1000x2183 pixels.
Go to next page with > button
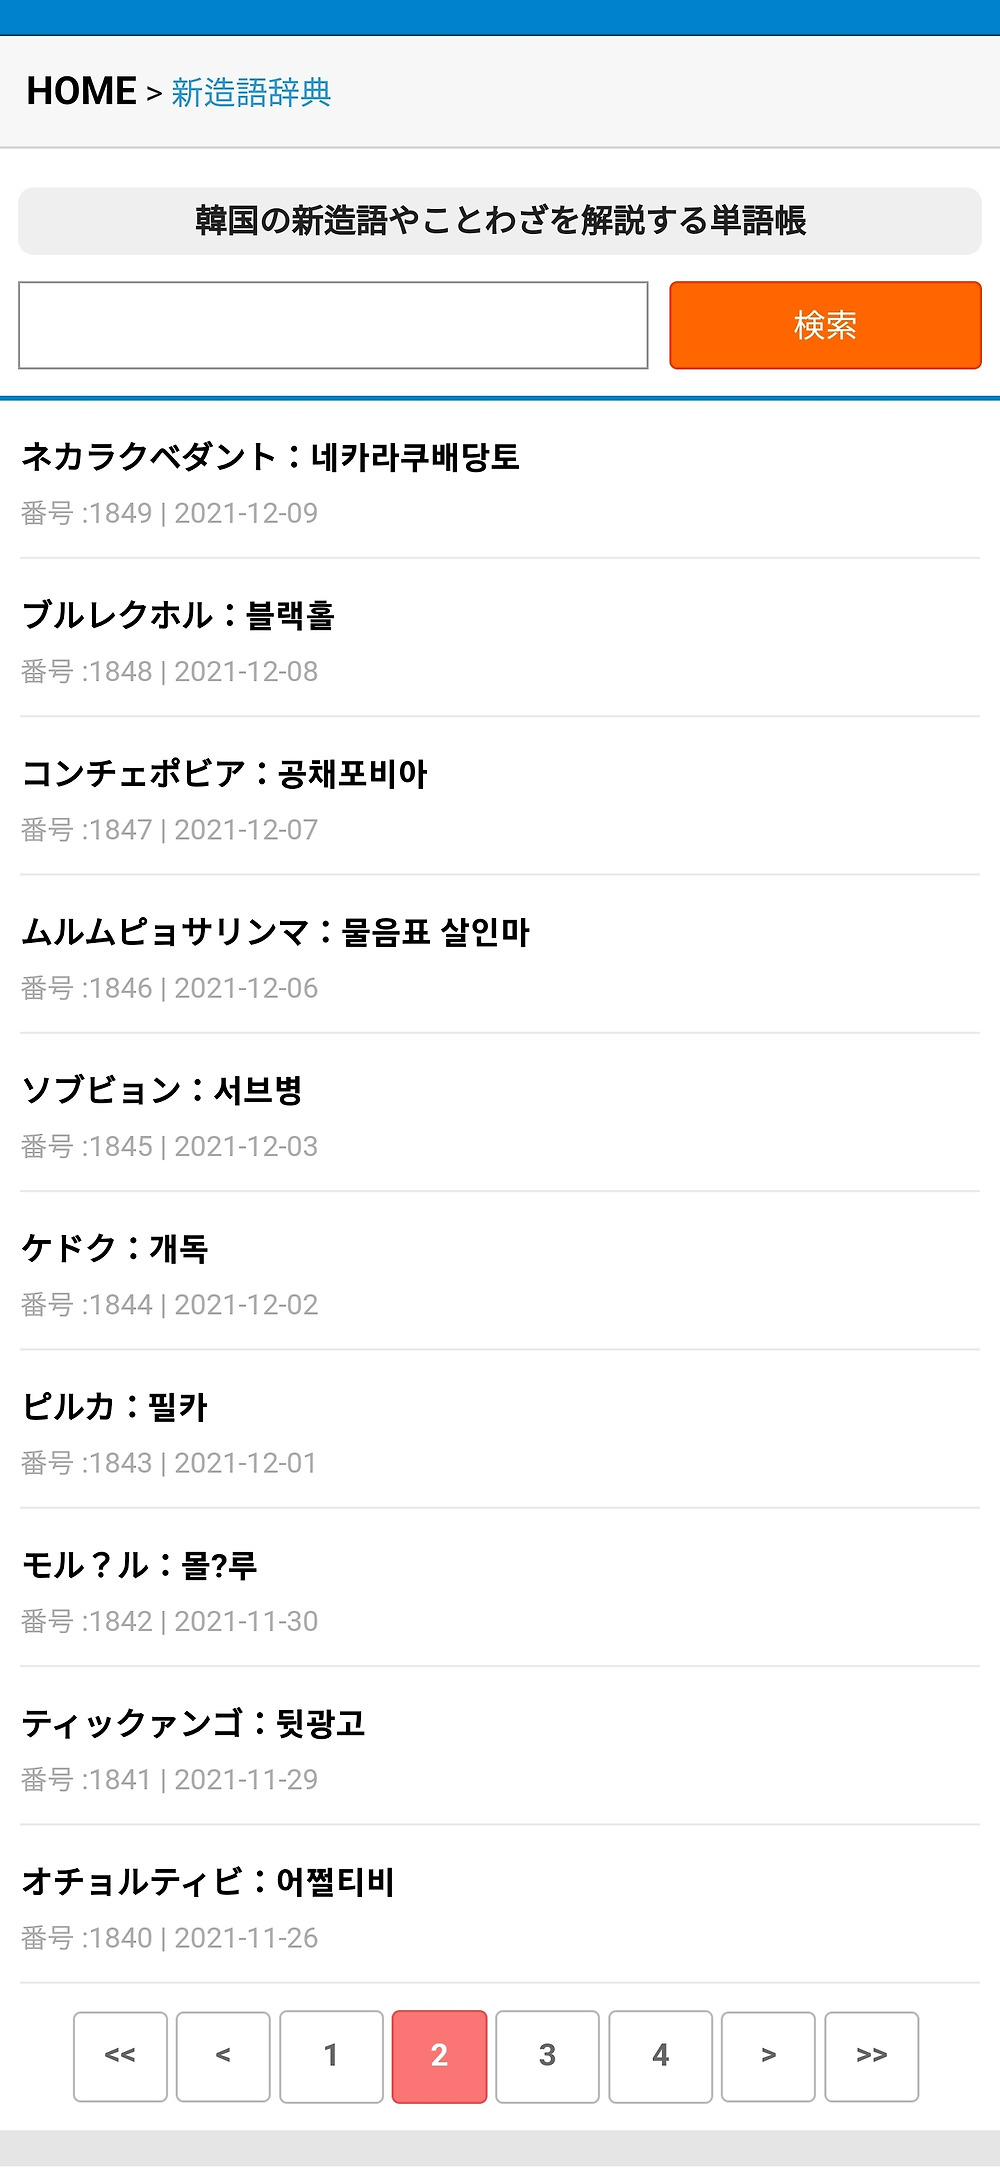(768, 2057)
